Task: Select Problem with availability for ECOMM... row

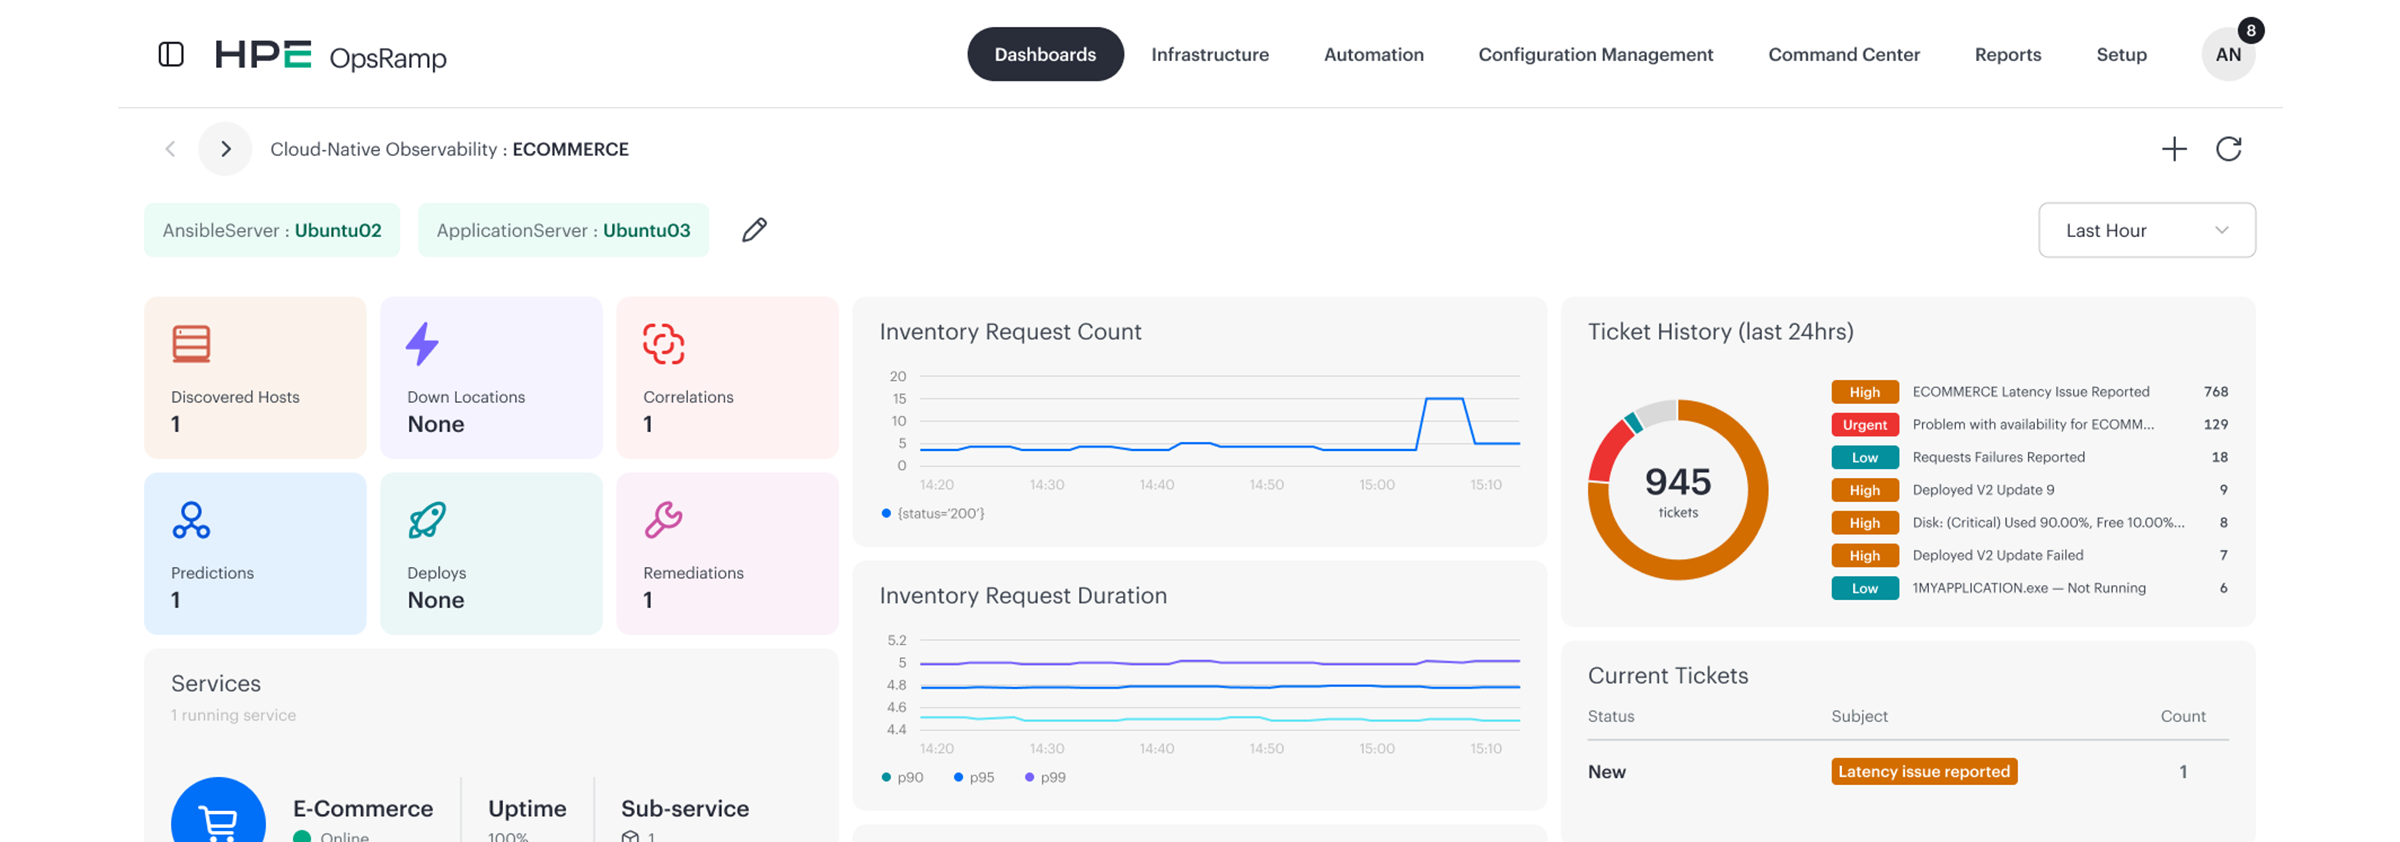Action: tap(2030, 424)
